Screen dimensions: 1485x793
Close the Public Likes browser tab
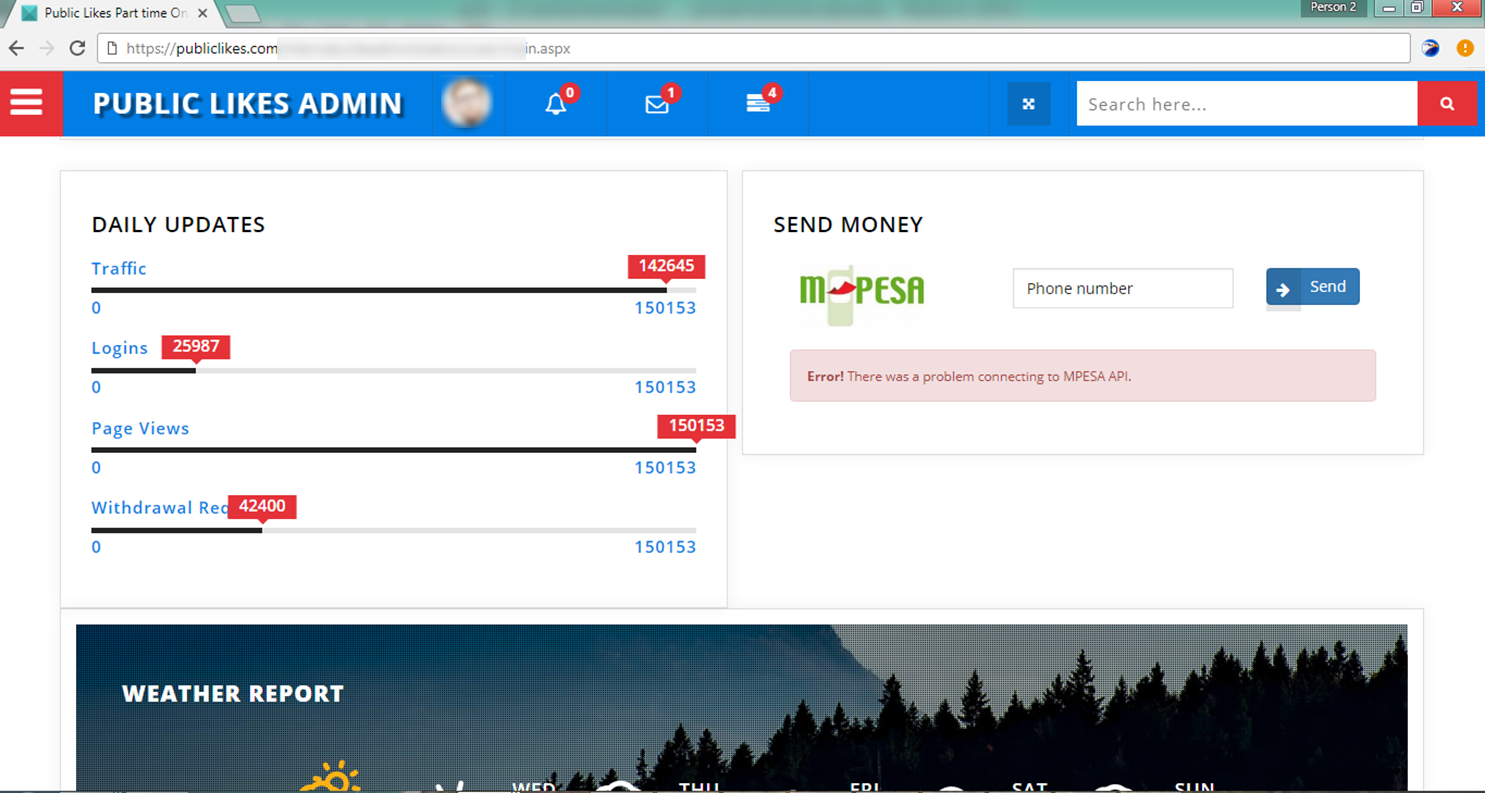click(202, 13)
